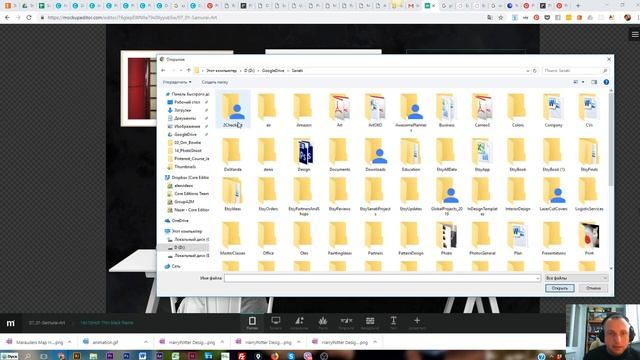Open the InteriorDesign folder

[x=518, y=194]
